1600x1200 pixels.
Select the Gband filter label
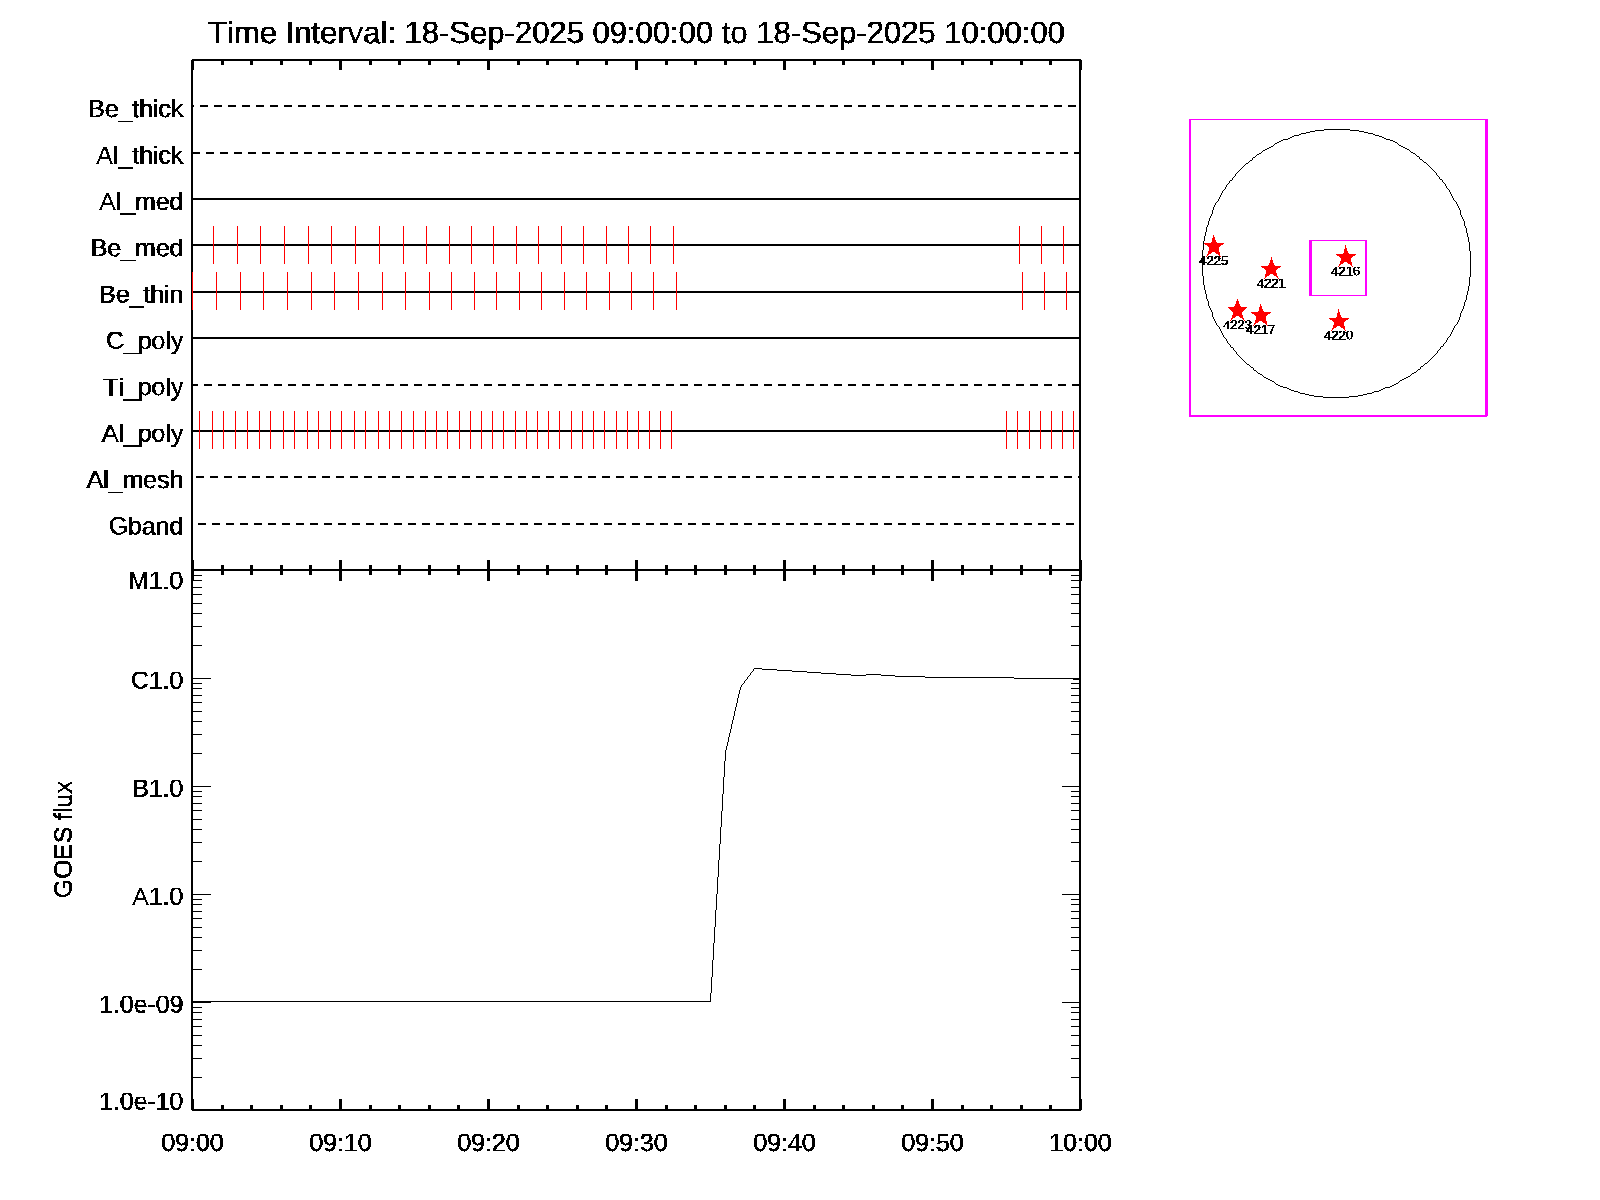(x=146, y=527)
